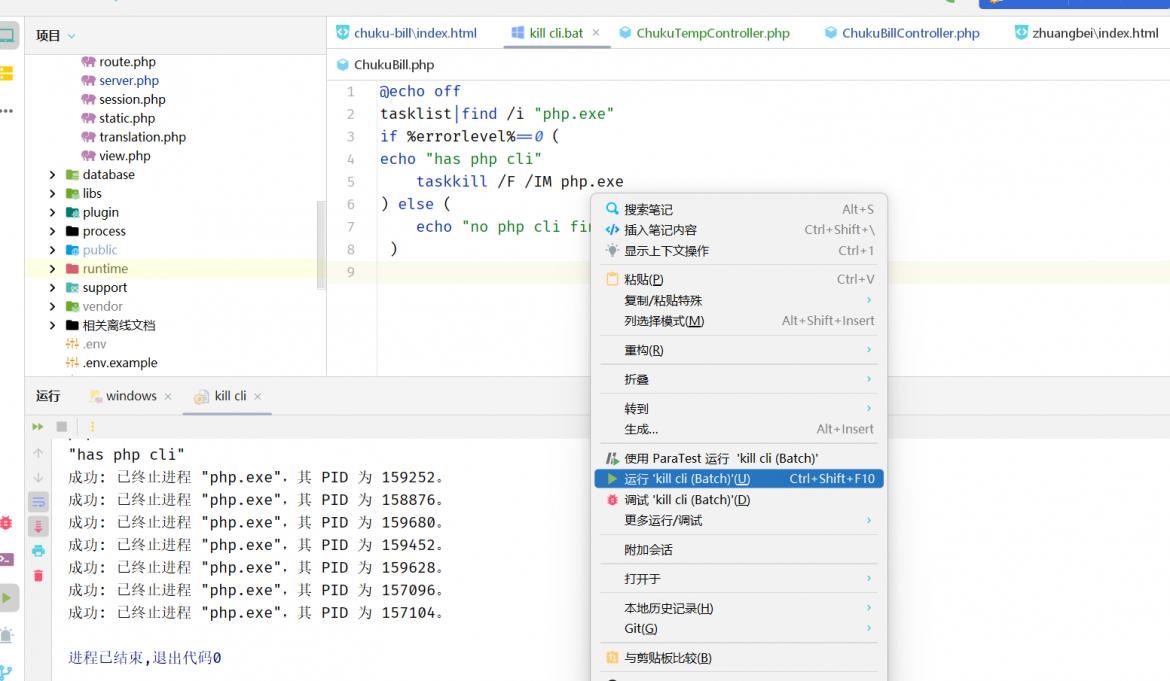1170x681 pixels.
Task: Open the 转到 submenu
Action: [x=739, y=408]
